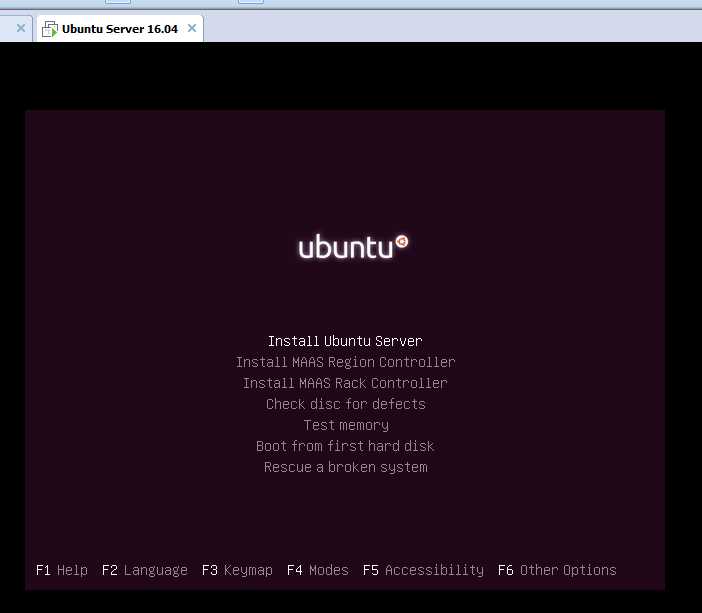Click the ubuntu logo on boot screen
Screen dimensions: 702x613
tap(353, 246)
